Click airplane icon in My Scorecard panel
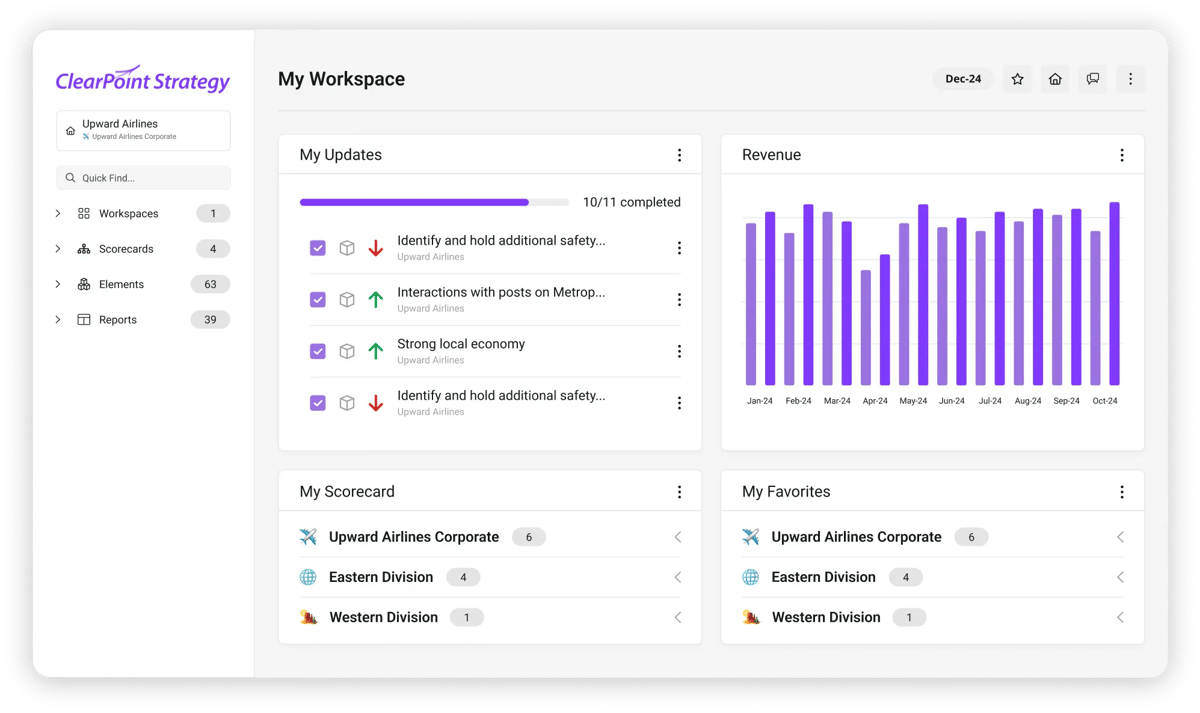 click(x=308, y=537)
